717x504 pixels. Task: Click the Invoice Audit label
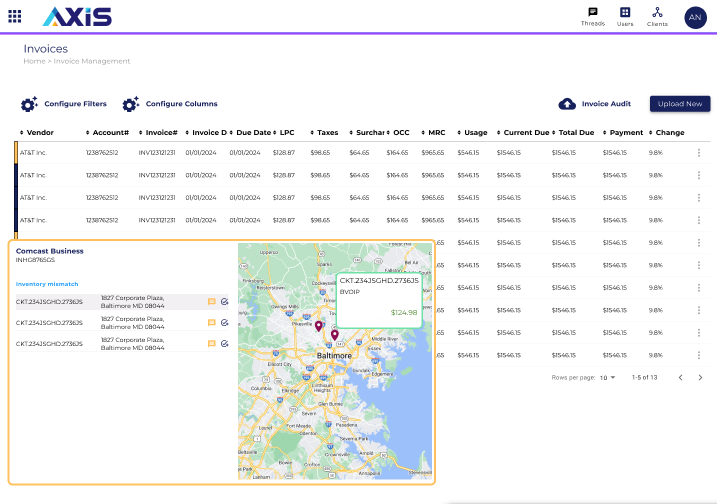[x=606, y=104]
